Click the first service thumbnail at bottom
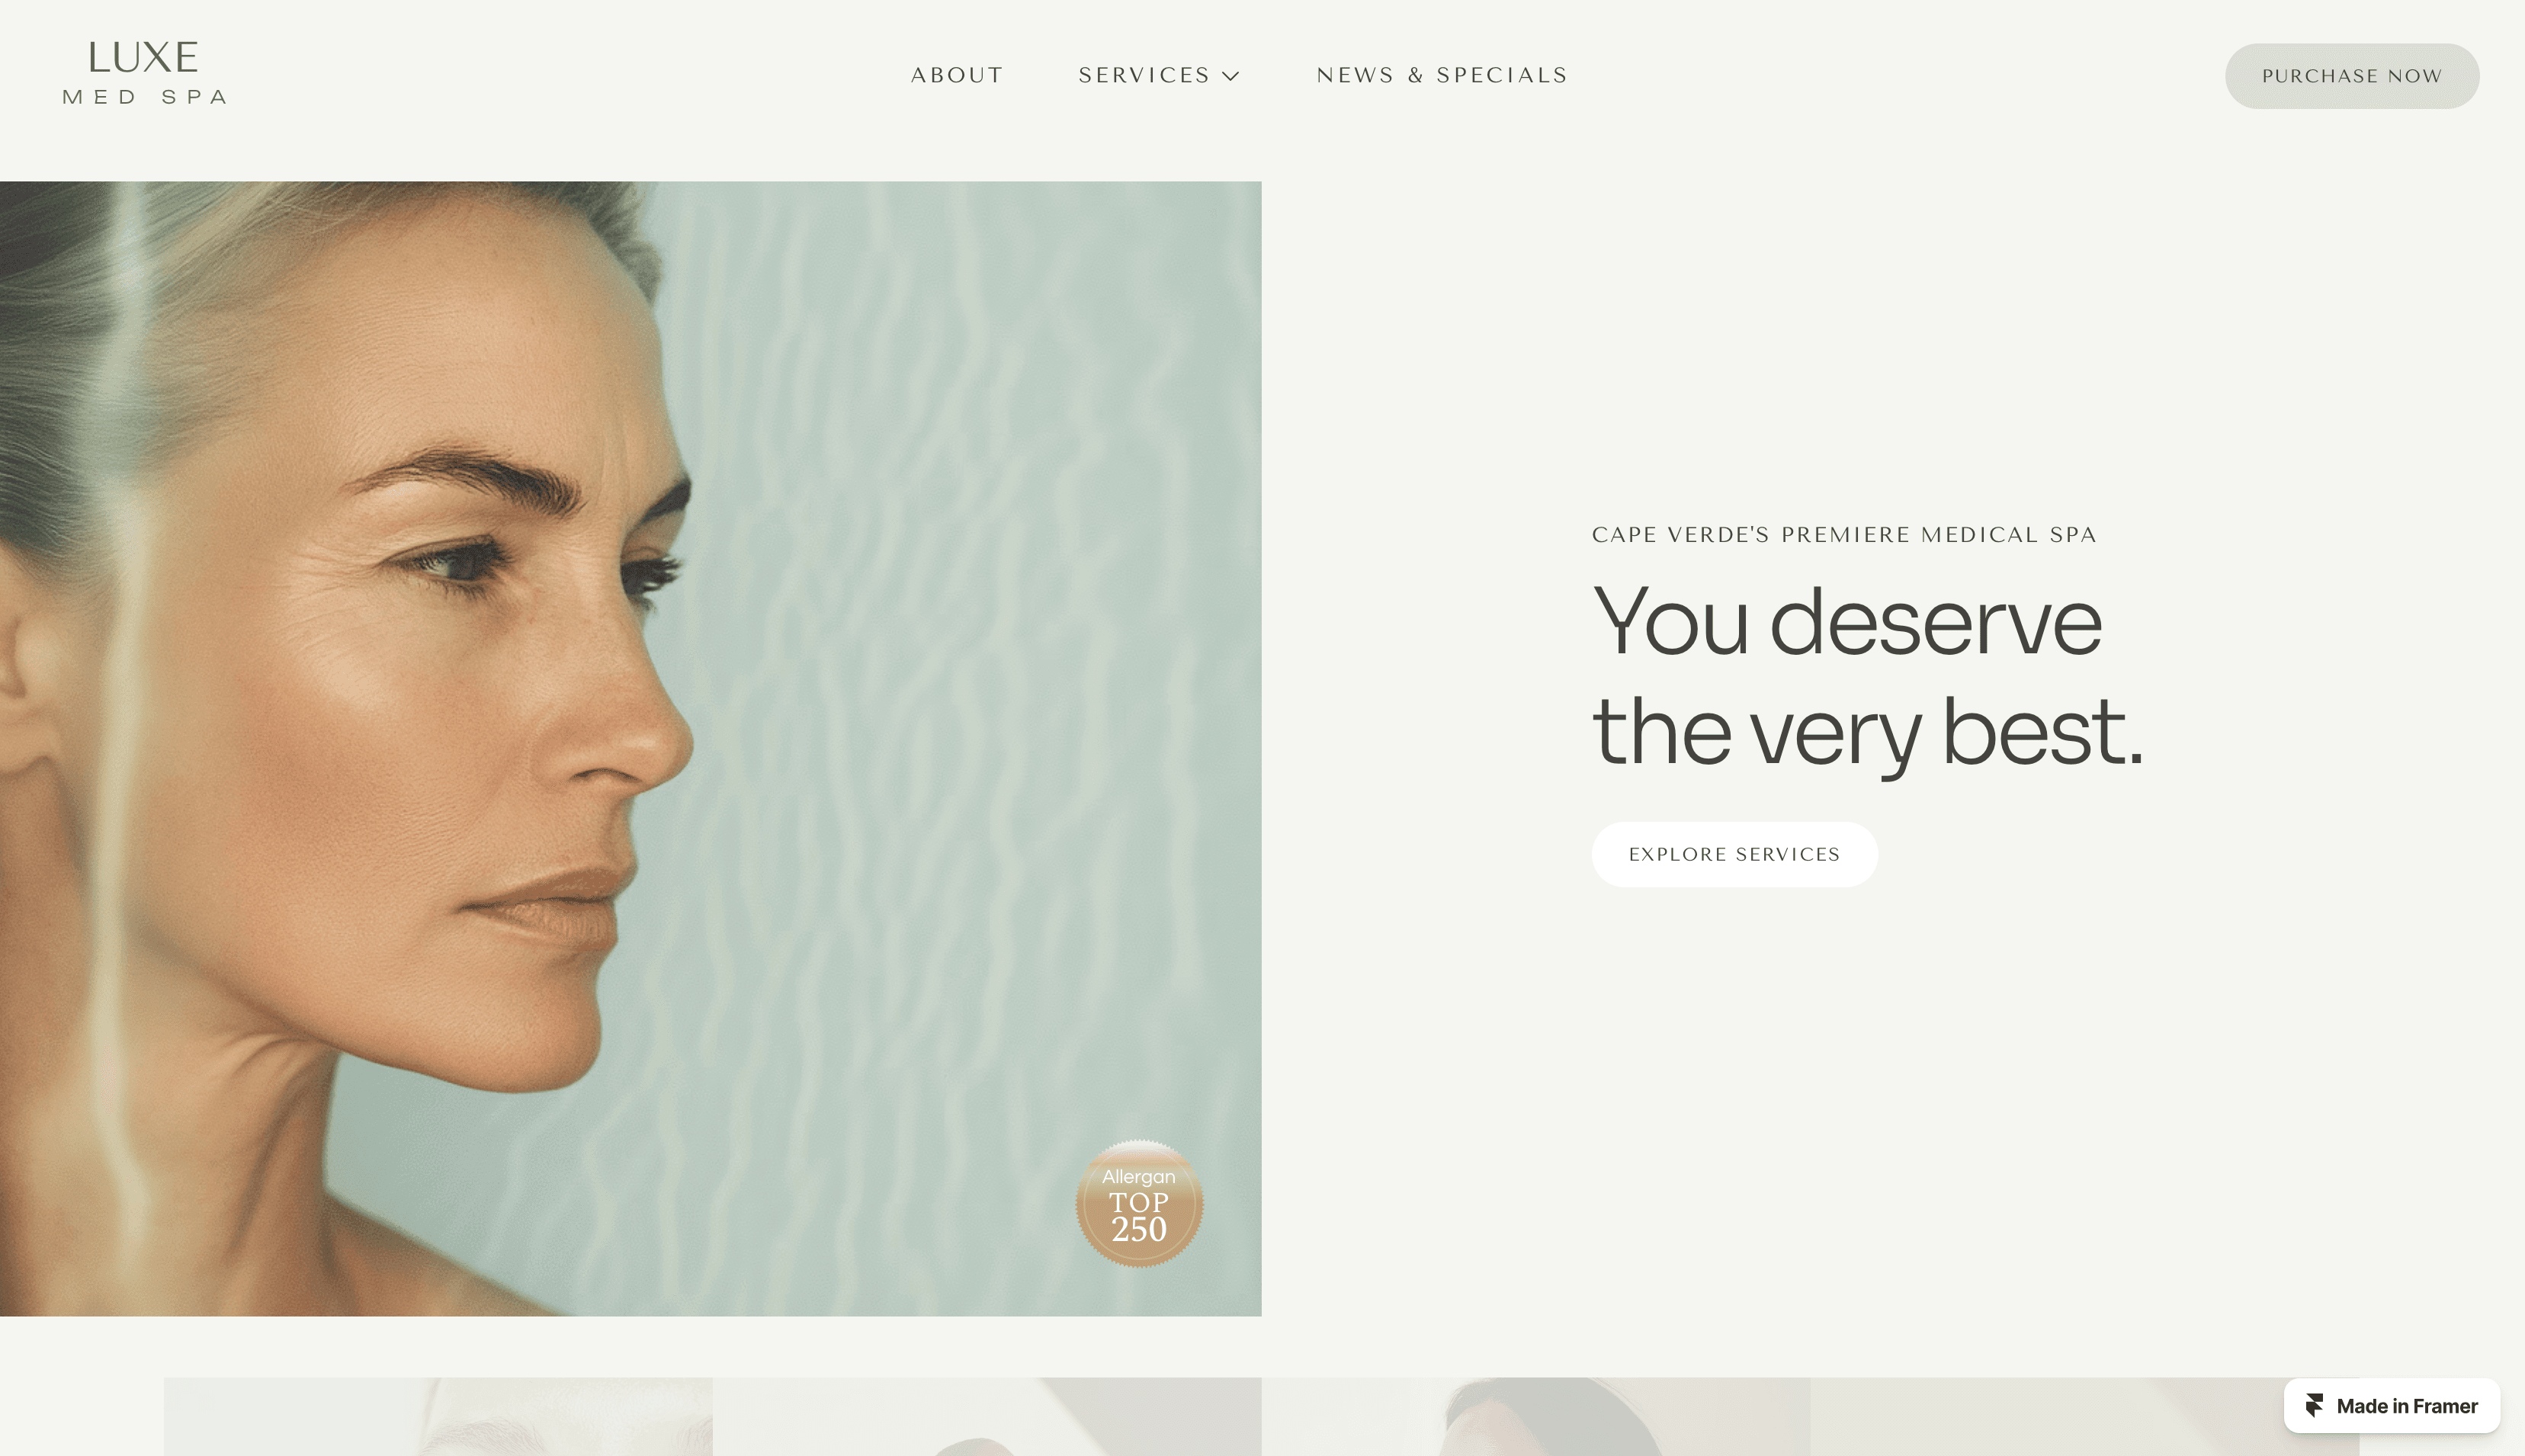 point(438,1417)
